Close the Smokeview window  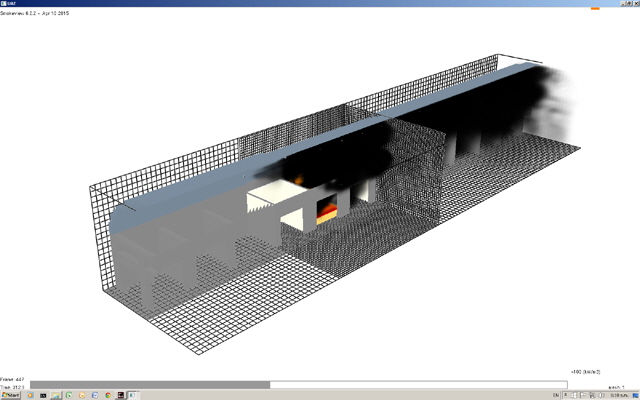tap(634, 4)
